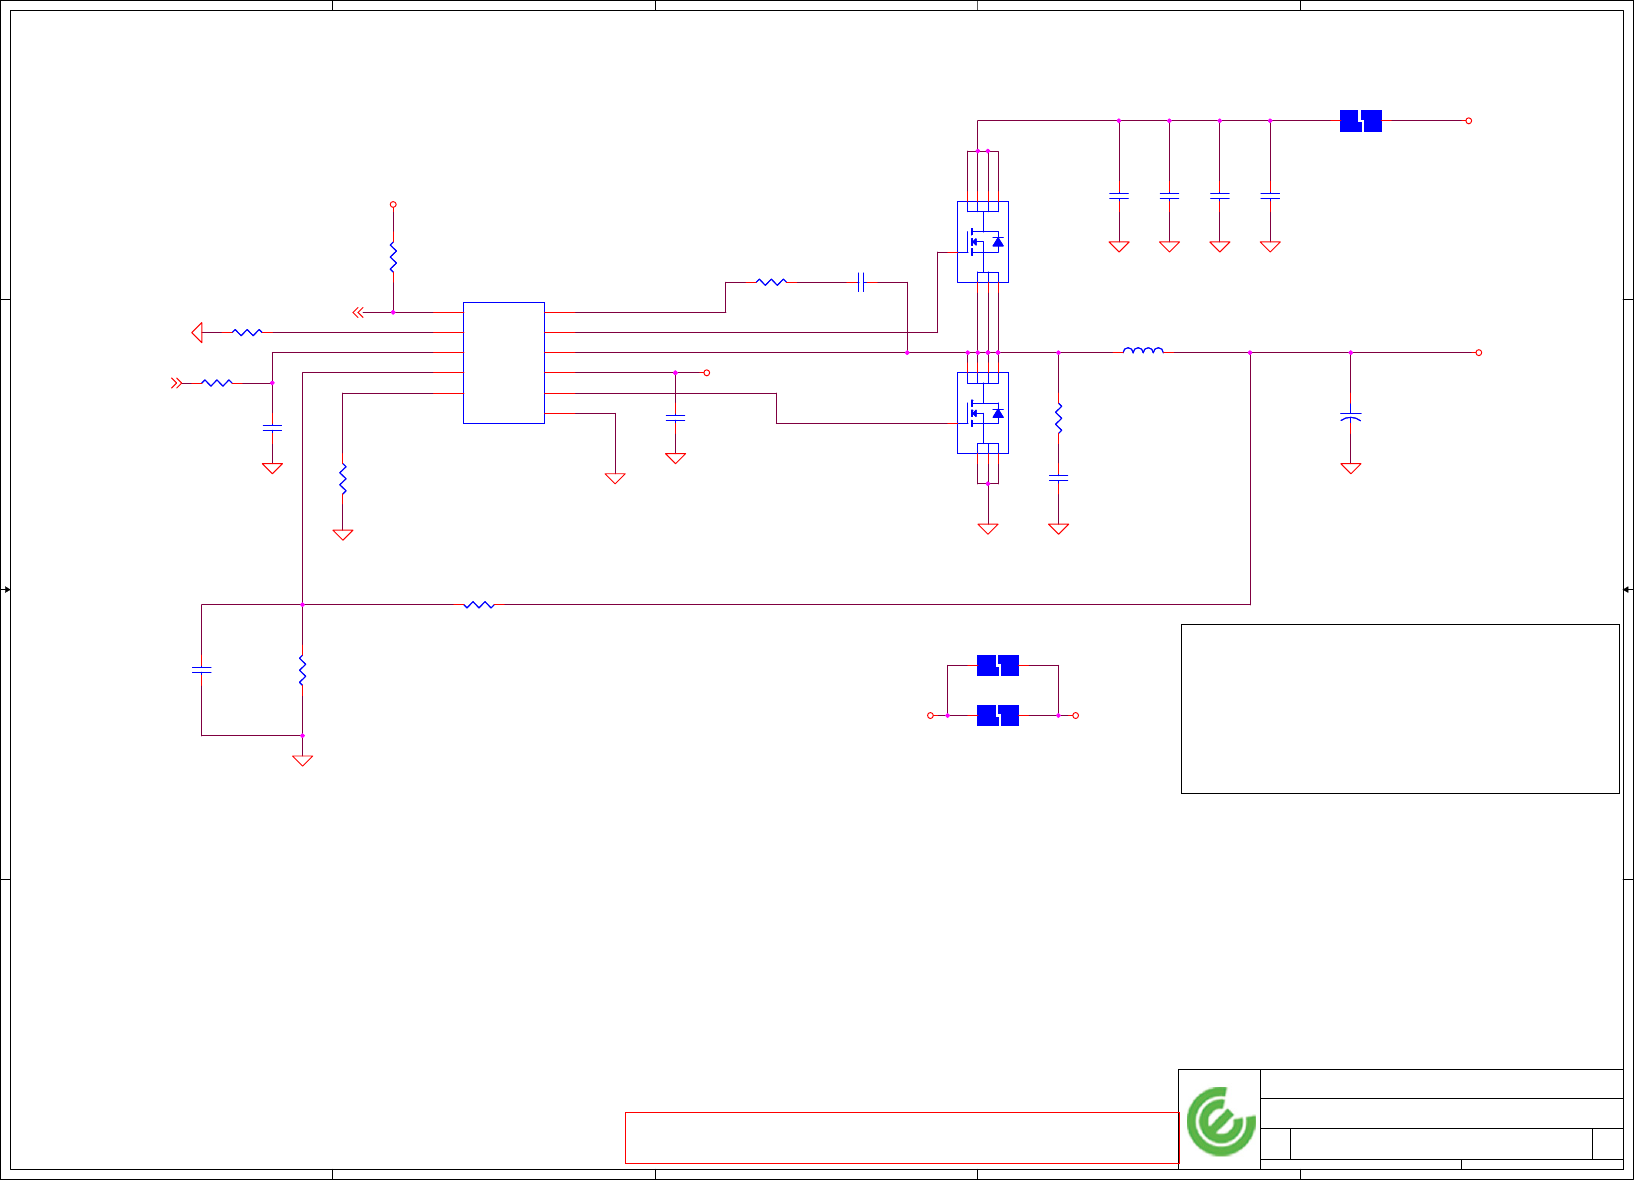Click left terminal circle of parallel jumpers
The height and width of the screenshot is (1180, 1634).
click(x=931, y=715)
